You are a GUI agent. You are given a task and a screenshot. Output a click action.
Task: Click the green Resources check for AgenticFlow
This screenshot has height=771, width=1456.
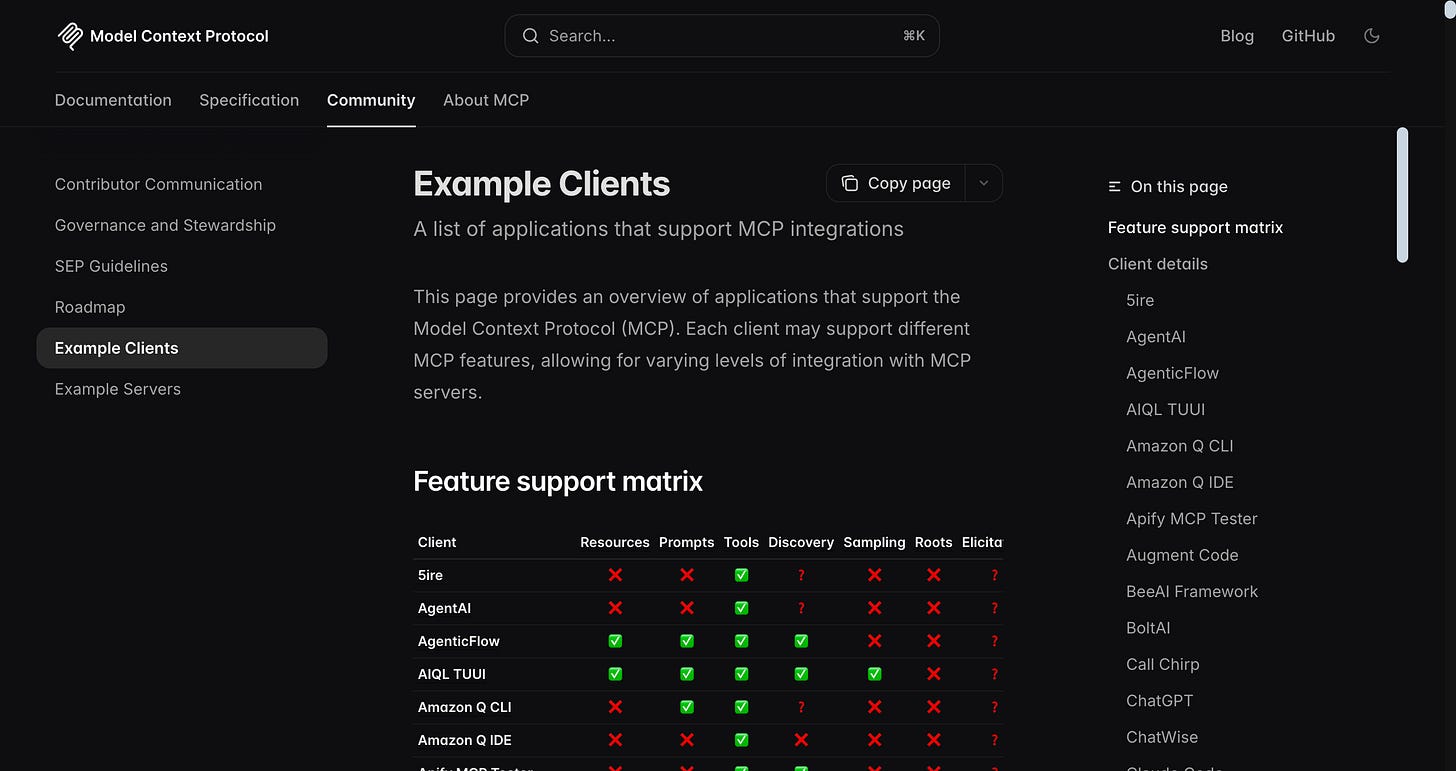(x=615, y=641)
